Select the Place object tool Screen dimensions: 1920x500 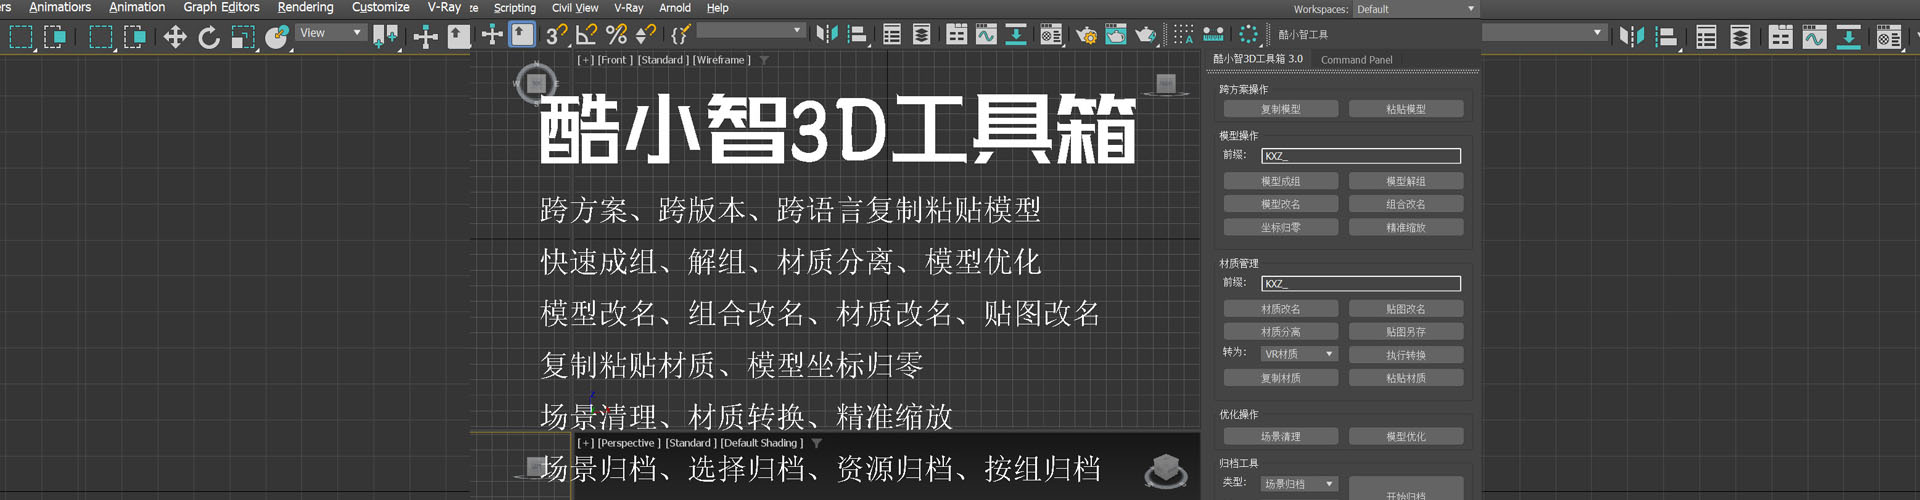pos(277,37)
